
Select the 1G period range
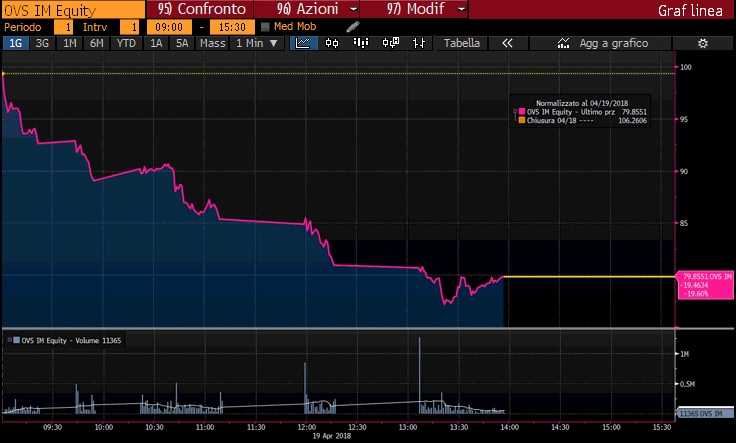click(x=15, y=43)
